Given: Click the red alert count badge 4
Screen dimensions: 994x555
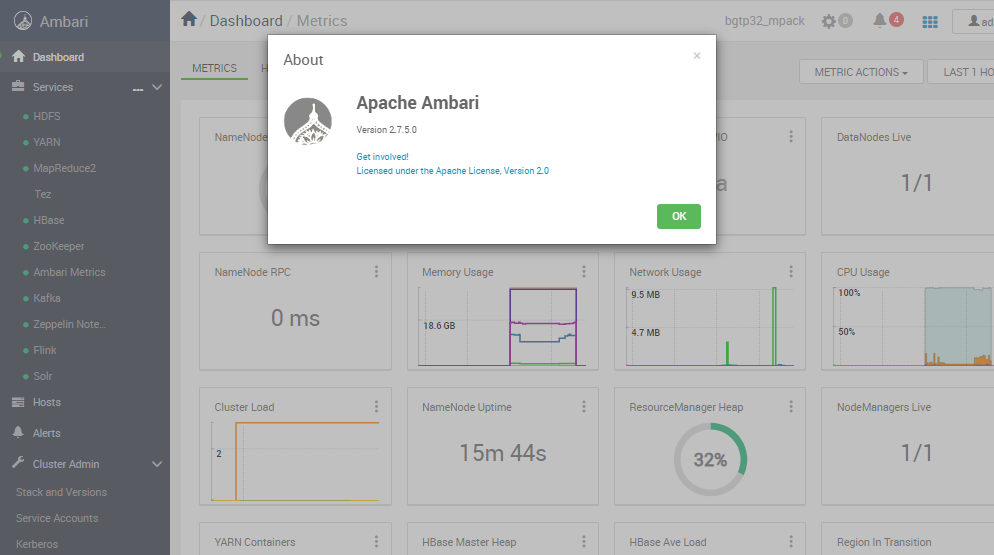Looking at the screenshot, I should 896,20.
